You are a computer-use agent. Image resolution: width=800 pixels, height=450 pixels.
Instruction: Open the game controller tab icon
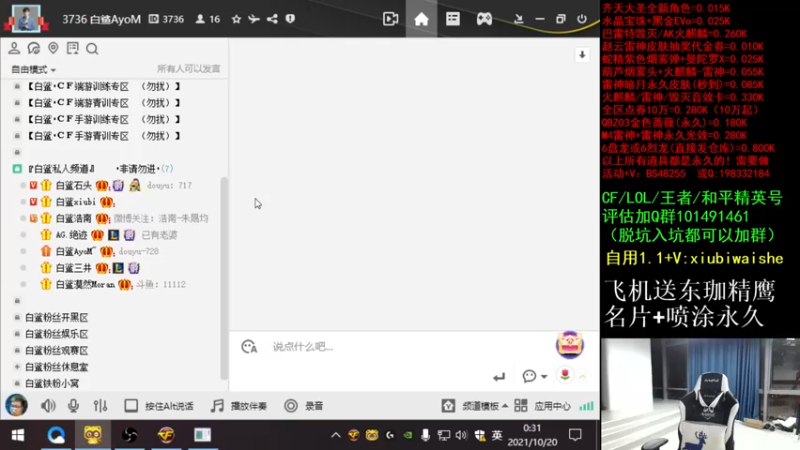point(484,19)
